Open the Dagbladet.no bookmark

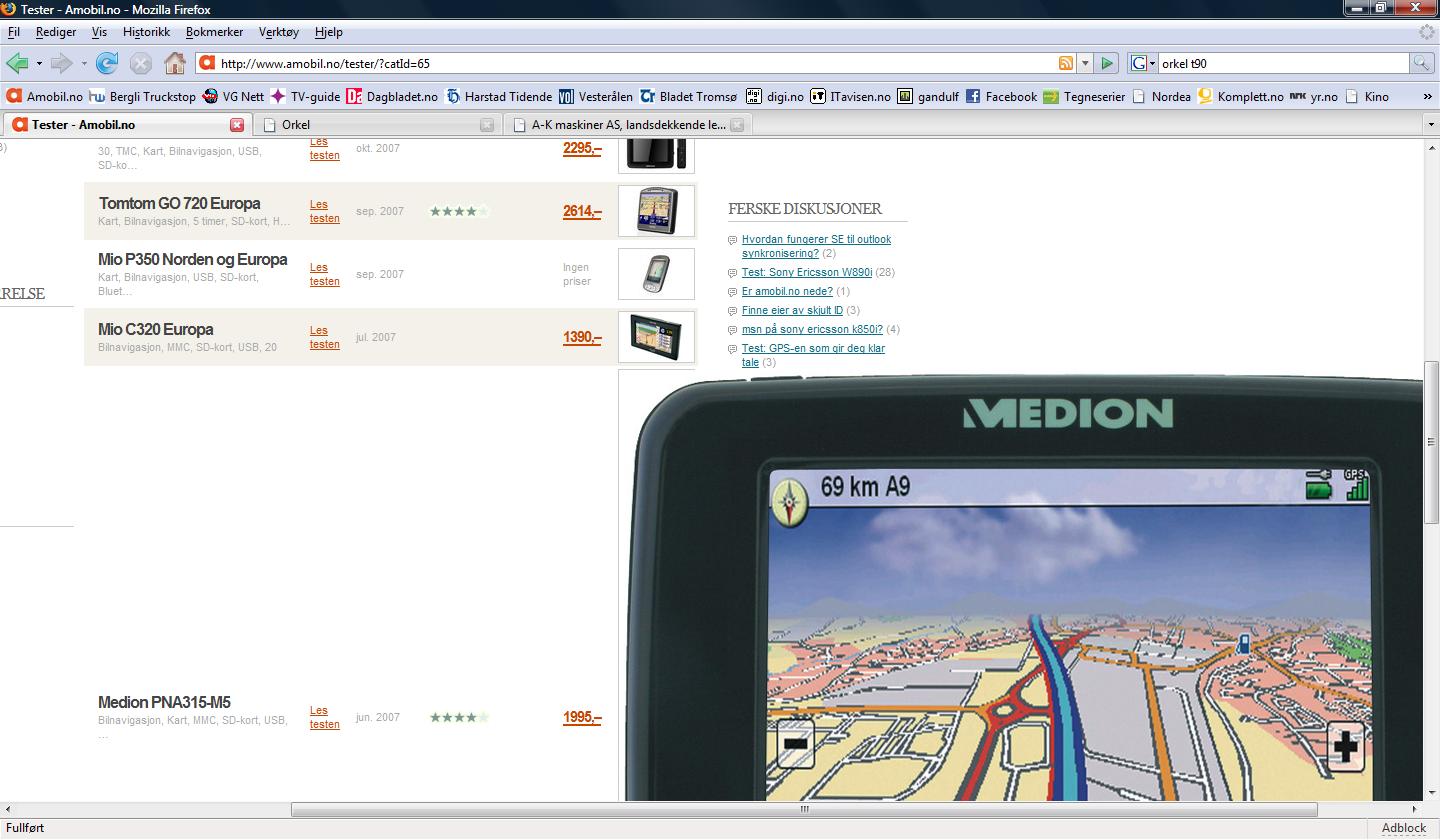tap(392, 96)
